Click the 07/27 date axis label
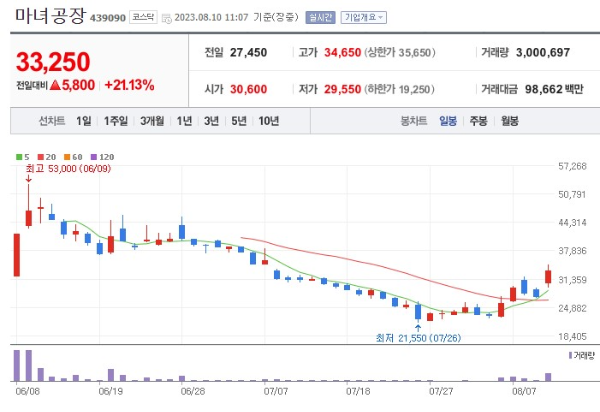The height and width of the screenshot is (412, 600). tap(441, 391)
